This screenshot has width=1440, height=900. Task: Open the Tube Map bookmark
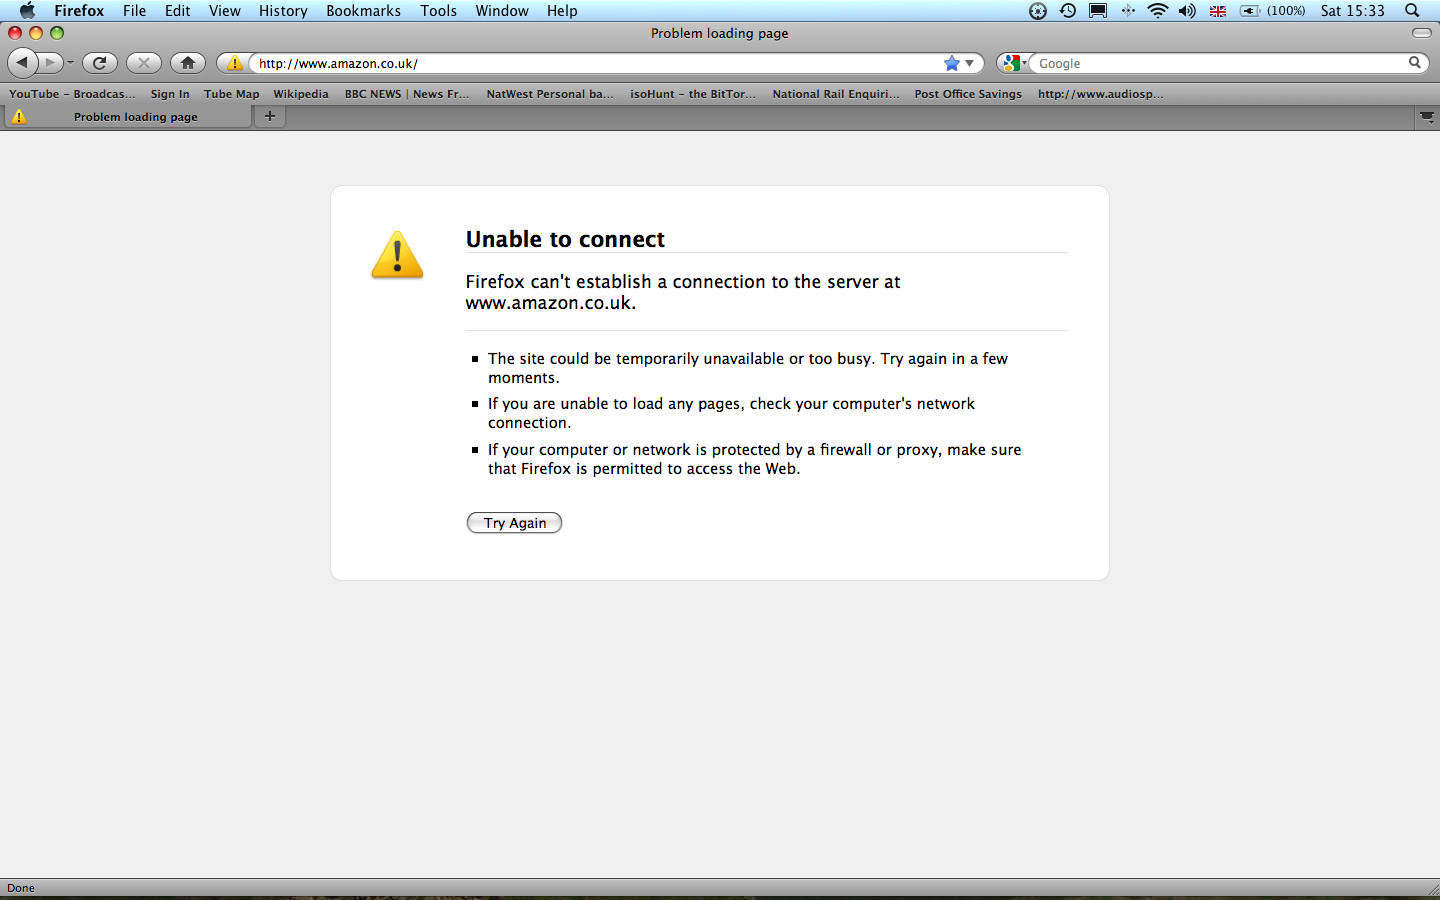coord(231,94)
